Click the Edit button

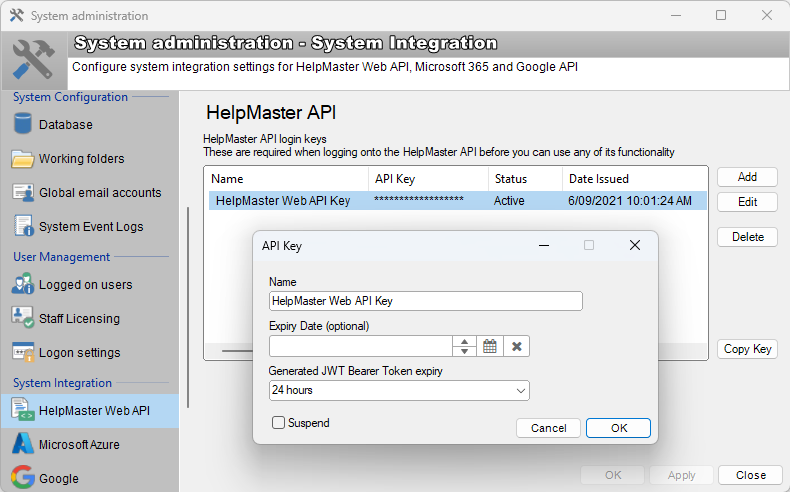(x=747, y=202)
